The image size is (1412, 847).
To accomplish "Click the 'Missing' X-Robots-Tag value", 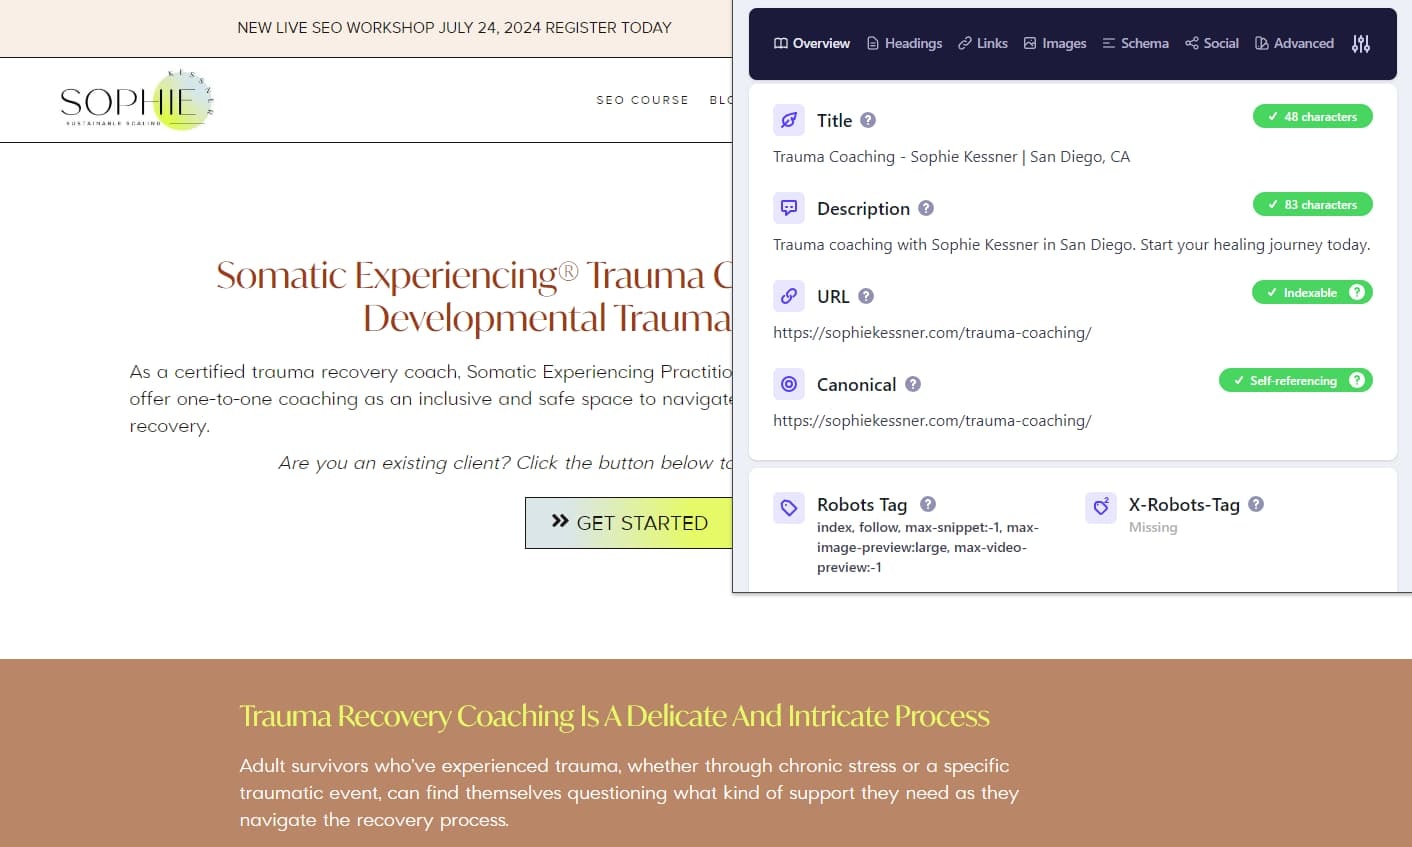I will [1153, 528].
